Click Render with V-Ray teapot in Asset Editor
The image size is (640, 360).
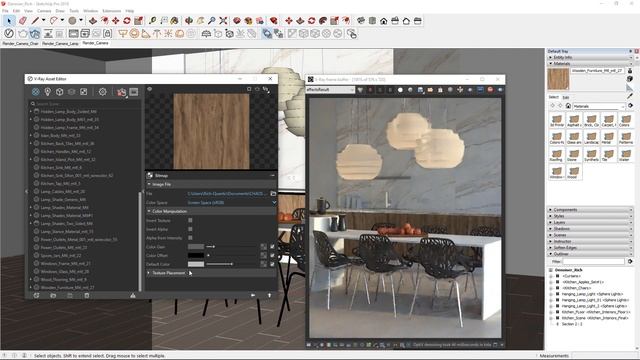121,92
